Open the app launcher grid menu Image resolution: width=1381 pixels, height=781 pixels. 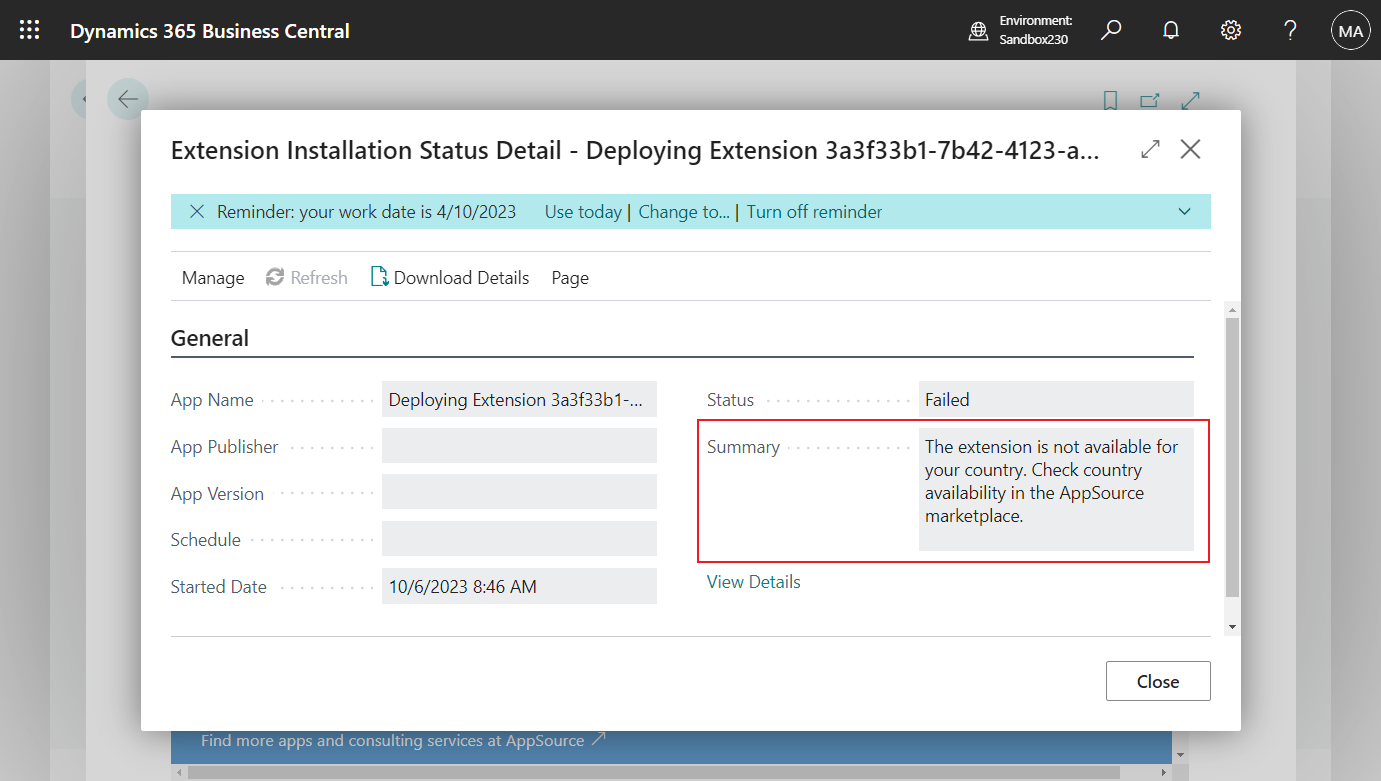coord(29,29)
